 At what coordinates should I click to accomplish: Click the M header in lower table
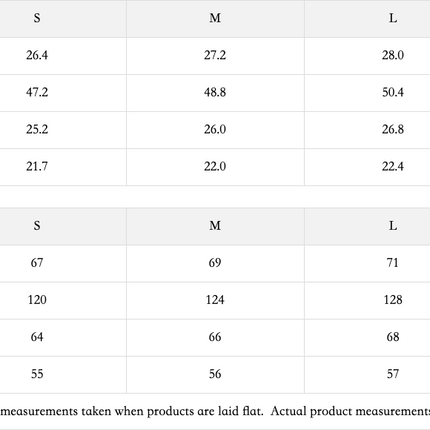coord(215,226)
